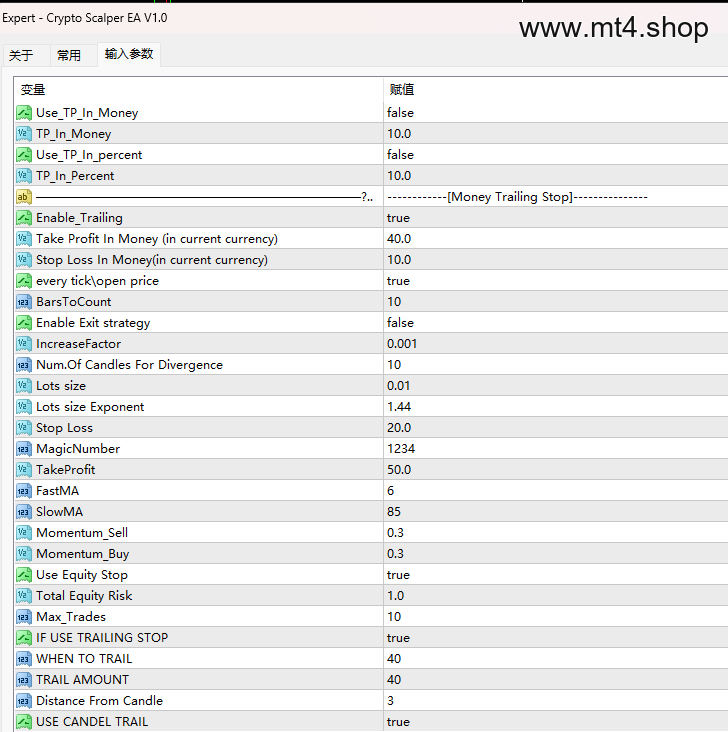Click the Use_TP_In_Money boolean icon
The width and height of the screenshot is (728, 732).
click(x=24, y=113)
